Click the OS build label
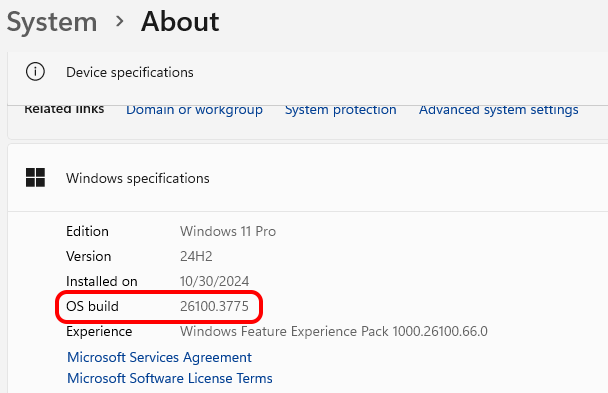Image resolution: width=608 pixels, height=393 pixels. (x=92, y=306)
